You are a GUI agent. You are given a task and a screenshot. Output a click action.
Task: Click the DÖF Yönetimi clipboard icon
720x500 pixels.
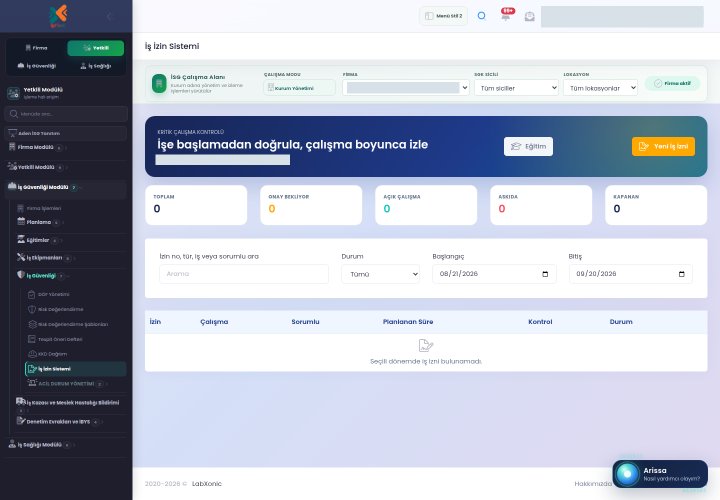coord(32,294)
